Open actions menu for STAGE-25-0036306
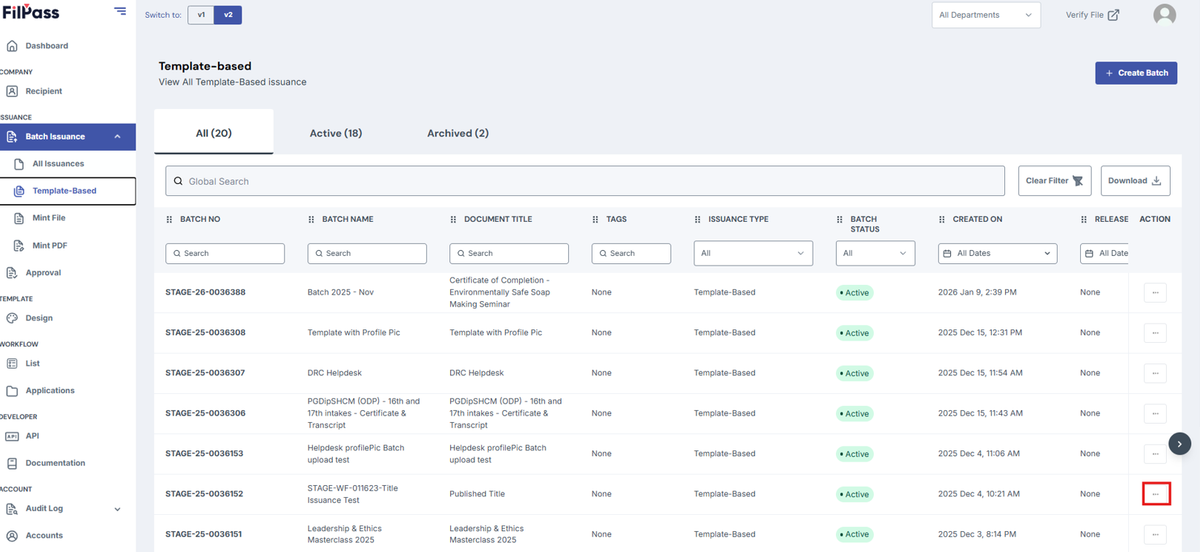 point(1155,413)
